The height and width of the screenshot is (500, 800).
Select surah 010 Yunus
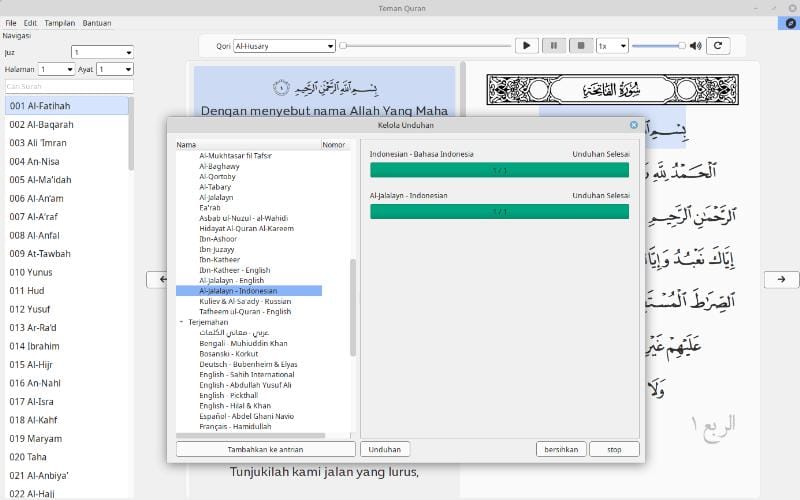click(x=67, y=272)
